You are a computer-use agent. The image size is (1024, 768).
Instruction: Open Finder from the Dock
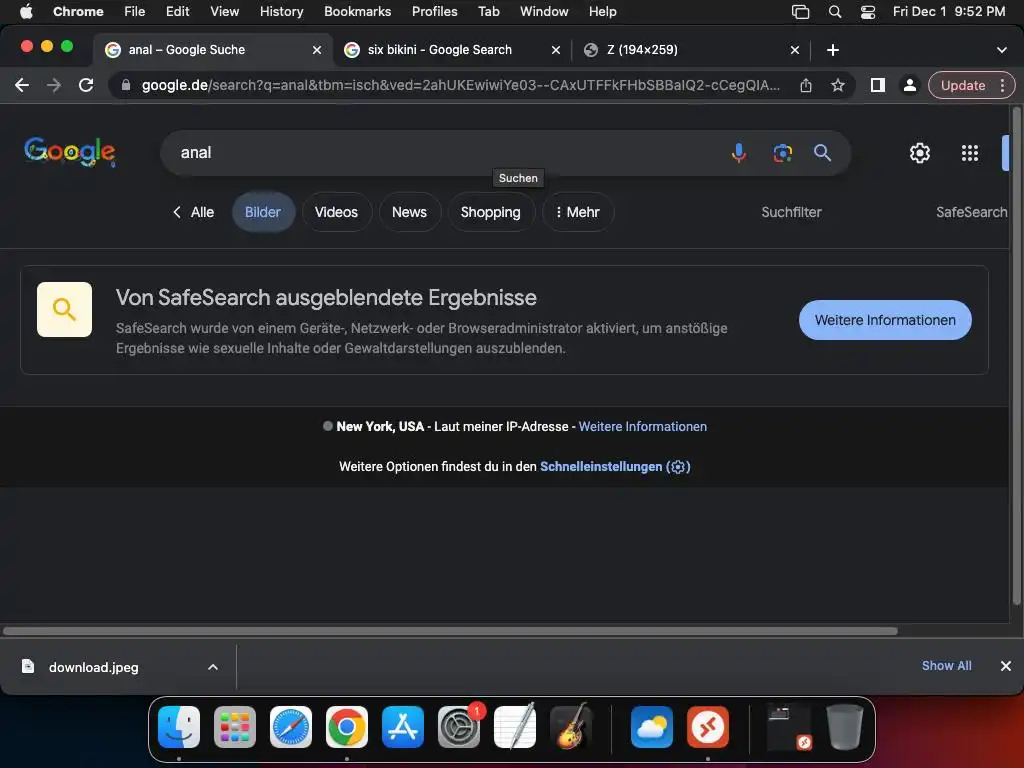tap(179, 727)
